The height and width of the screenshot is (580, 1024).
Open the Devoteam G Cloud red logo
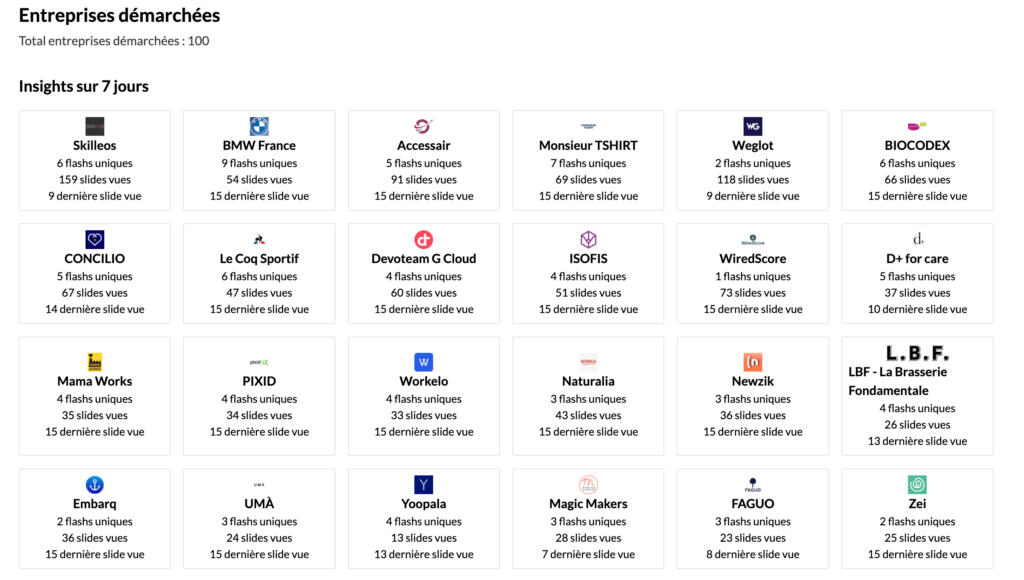pyautogui.click(x=424, y=239)
